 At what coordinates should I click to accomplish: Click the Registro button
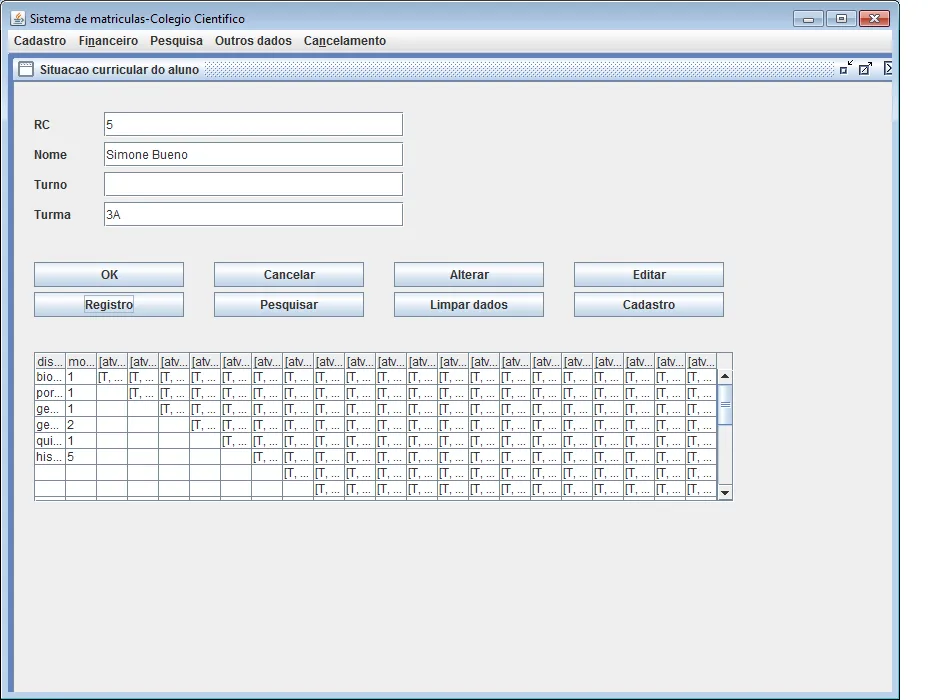109,305
